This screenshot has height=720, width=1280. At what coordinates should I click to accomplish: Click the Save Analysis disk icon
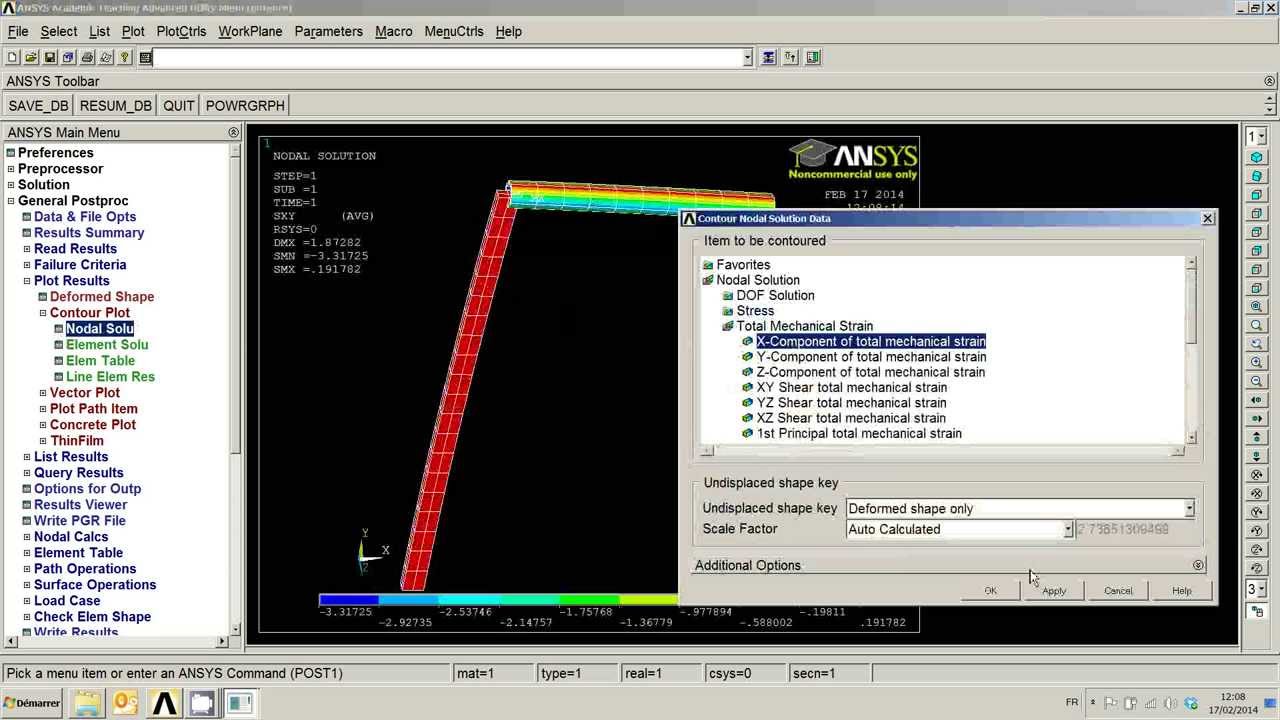pos(50,58)
